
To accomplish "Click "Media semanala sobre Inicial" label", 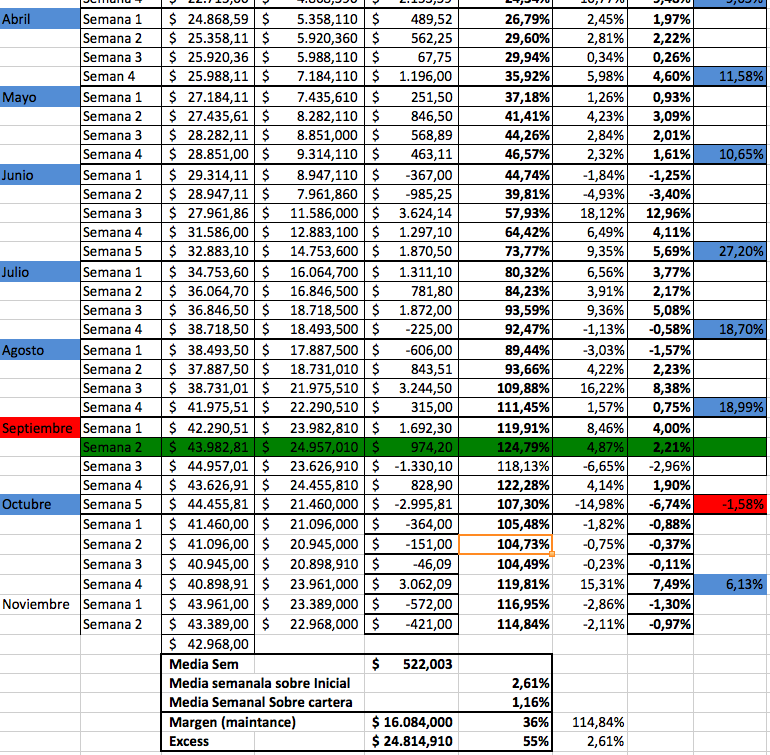I will point(260,683).
